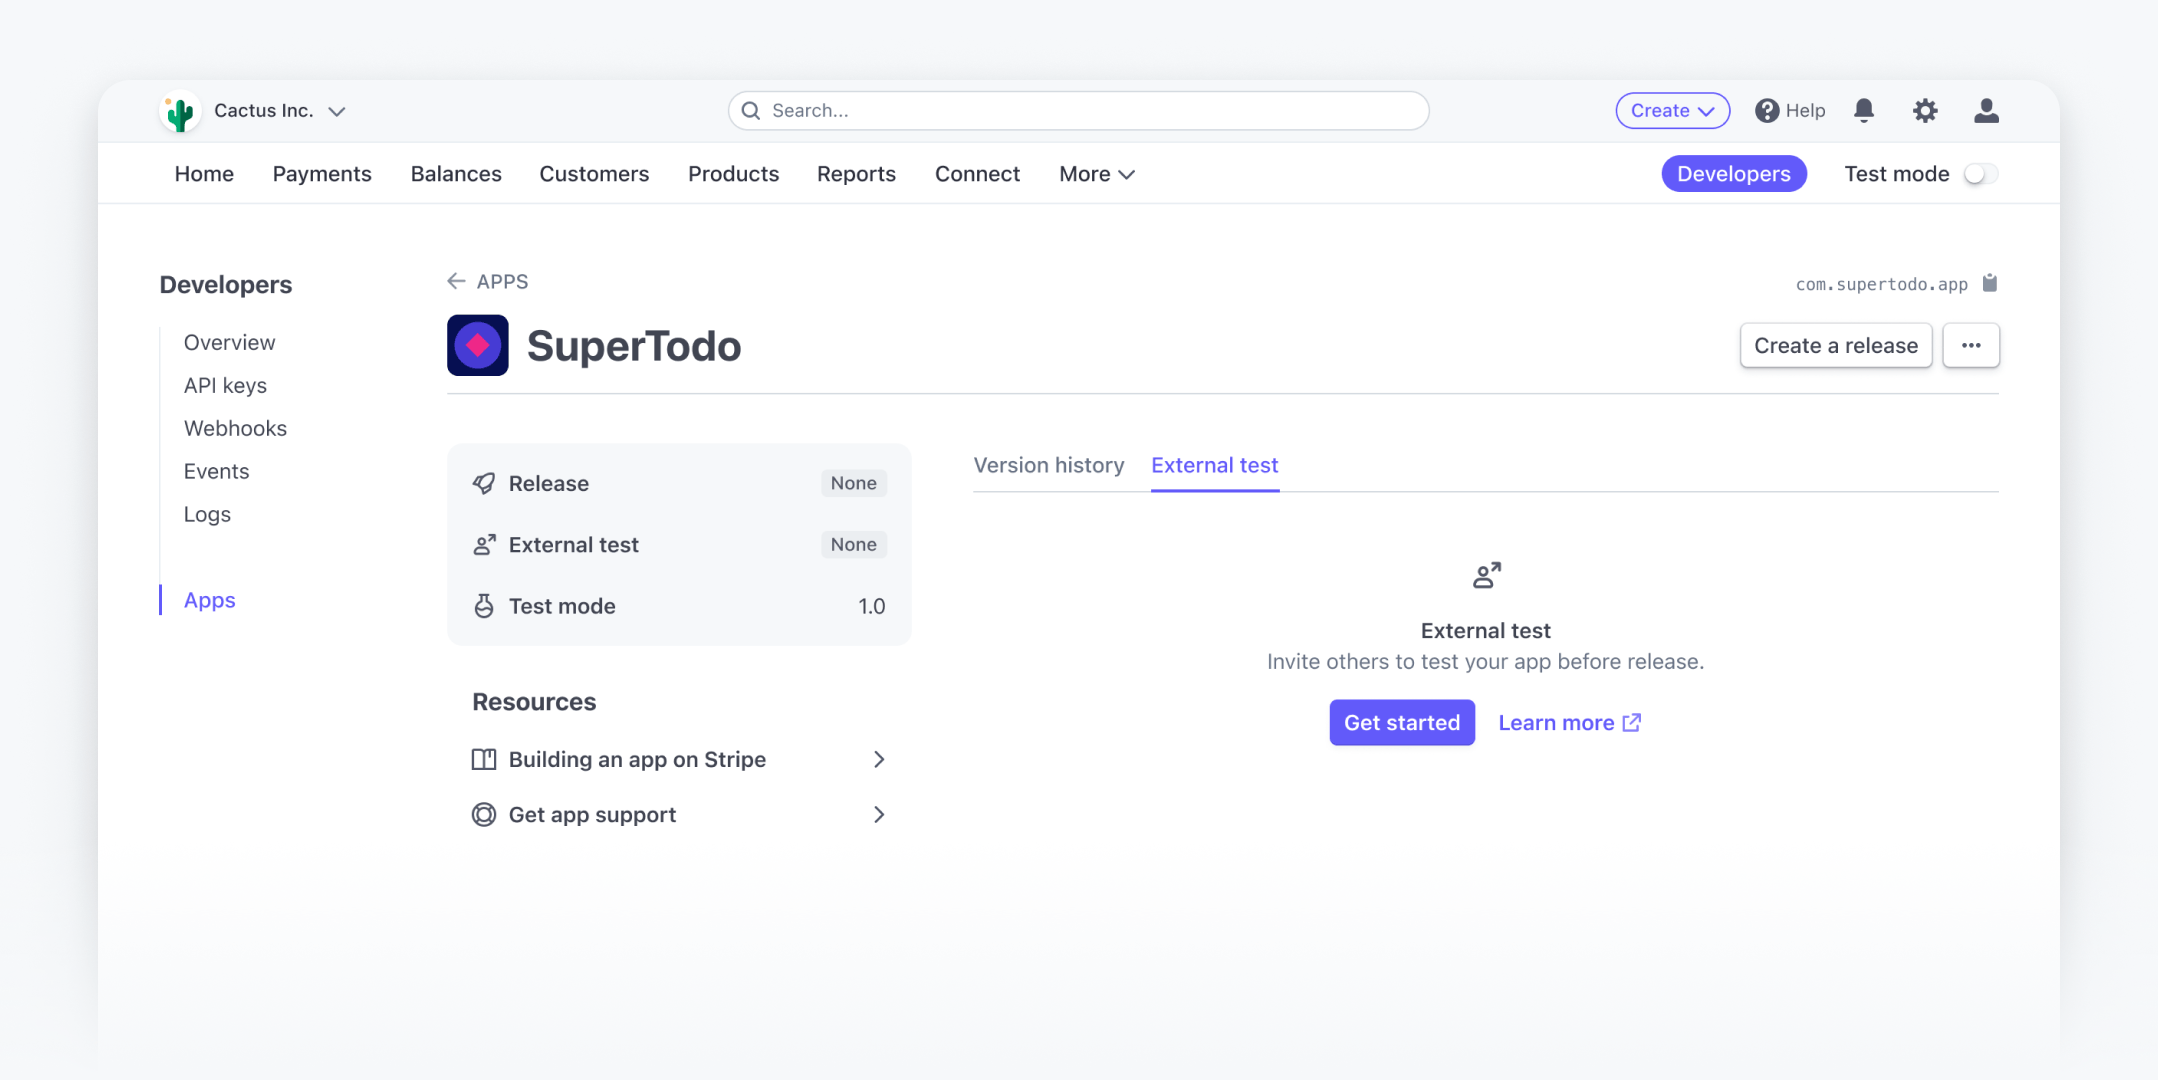Open the Reports menu item

[x=856, y=174]
